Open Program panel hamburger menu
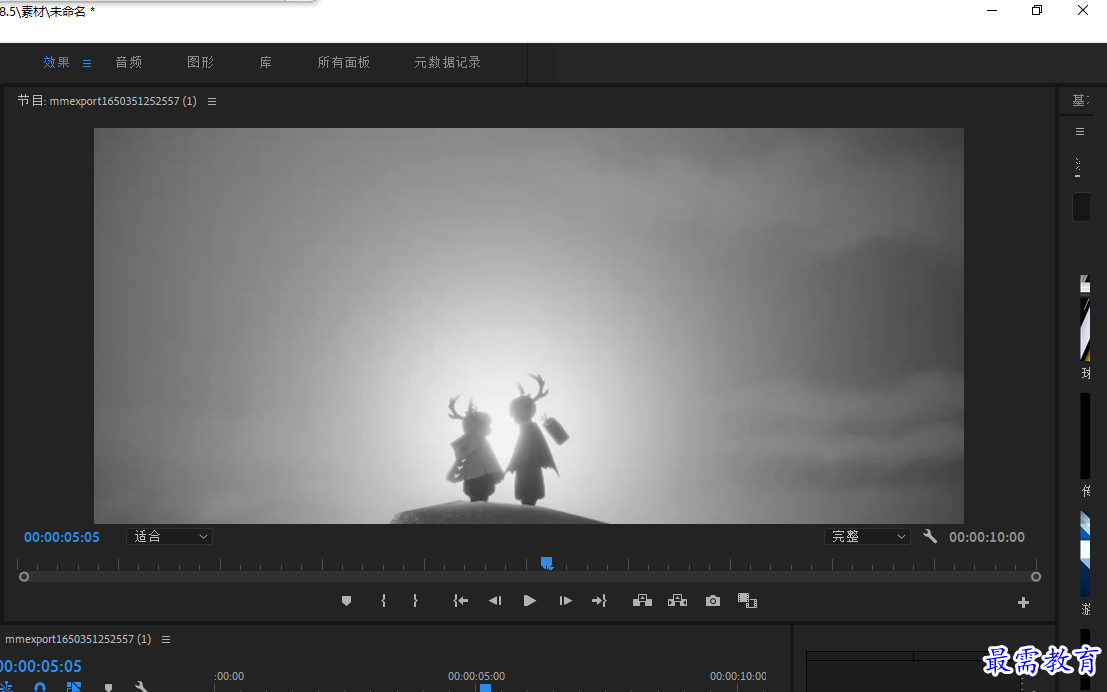 pyautogui.click(x=212, y=102)
